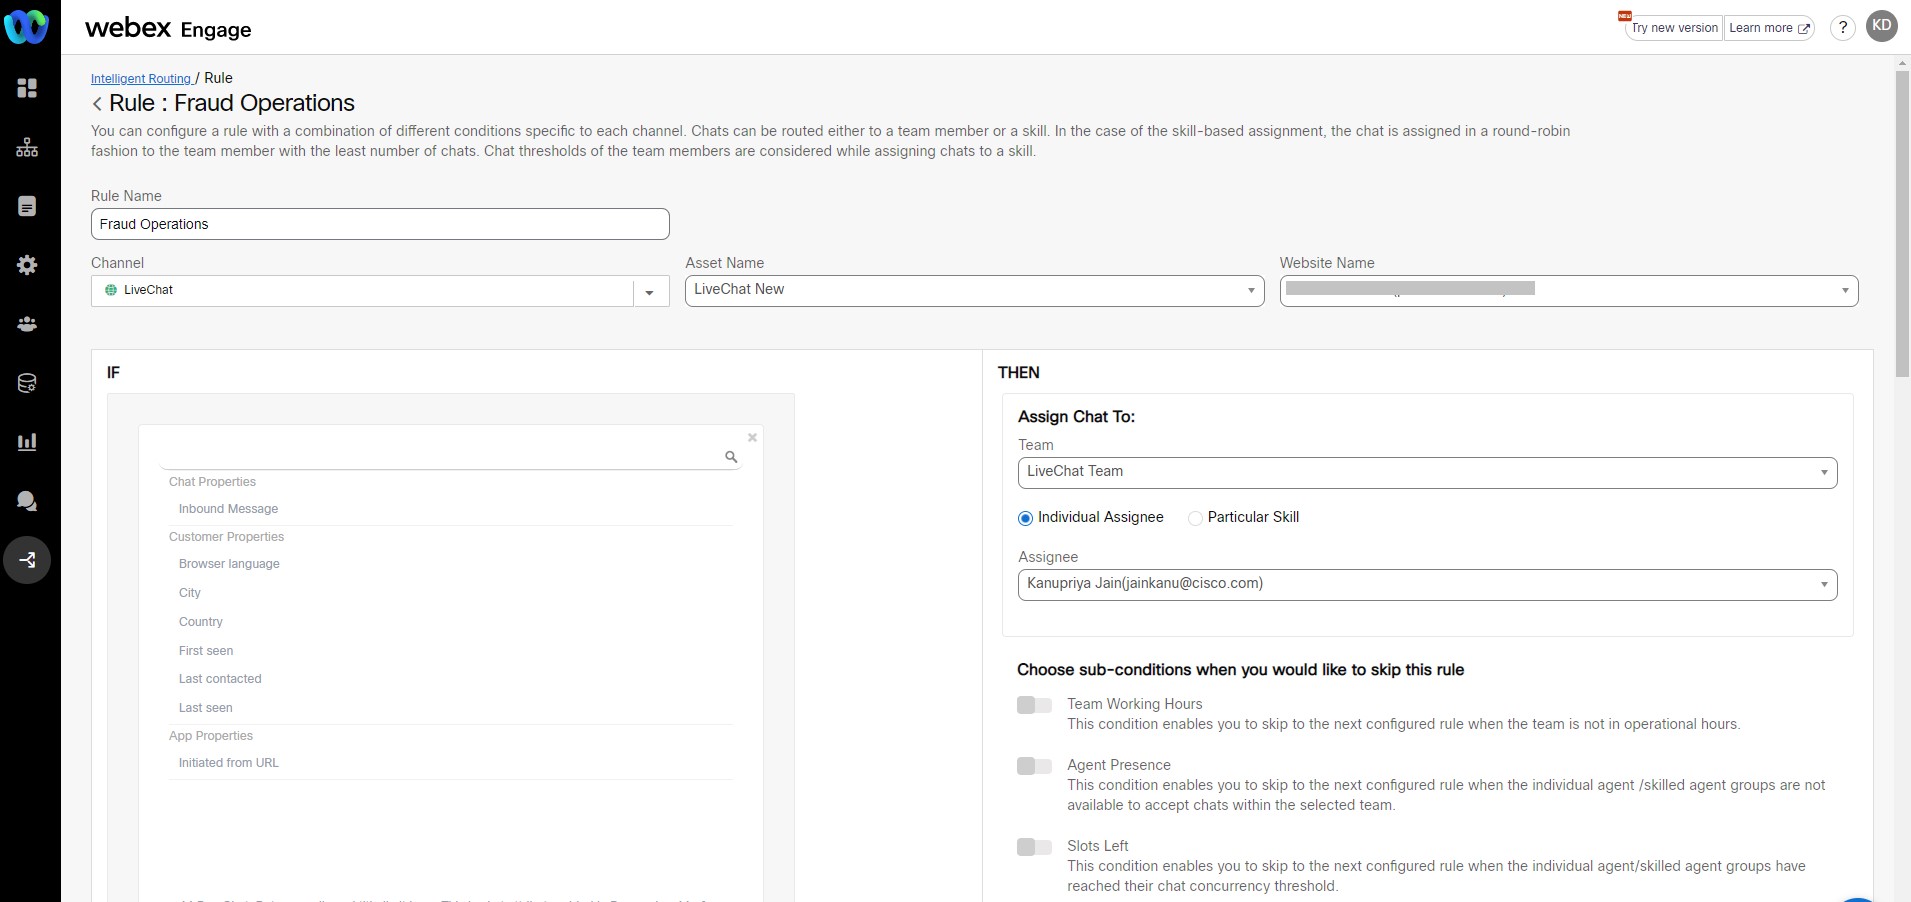Open the Website Name dropdown
1911x902 pixels.
pos(1569,291)
